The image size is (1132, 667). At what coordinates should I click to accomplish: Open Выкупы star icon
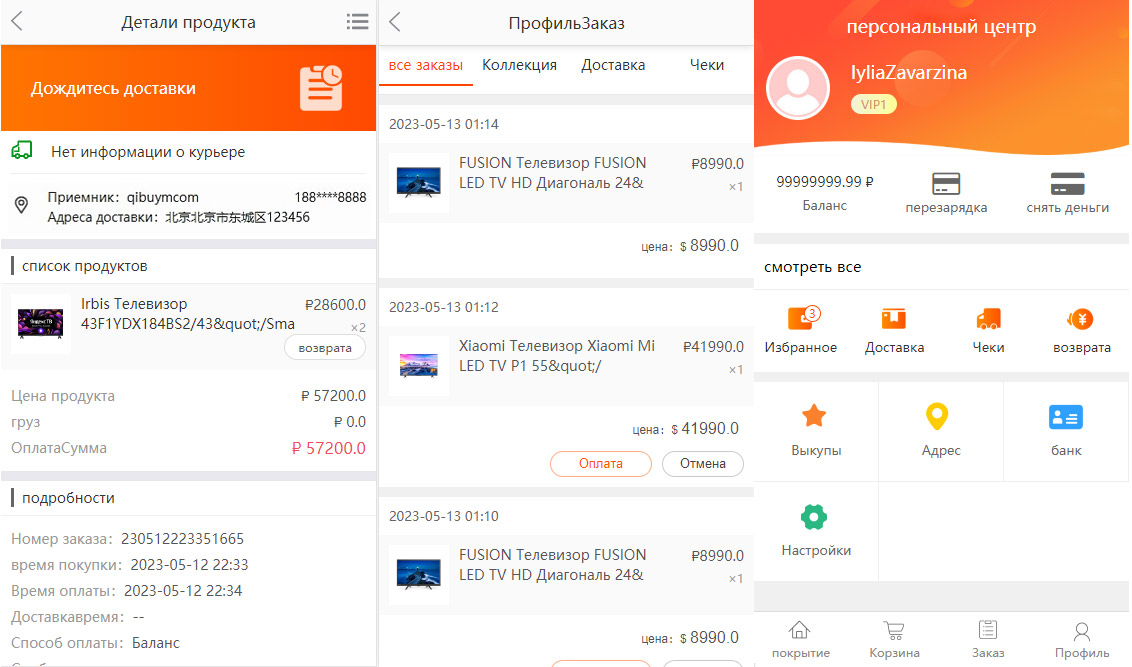click(x=814, y=416)
